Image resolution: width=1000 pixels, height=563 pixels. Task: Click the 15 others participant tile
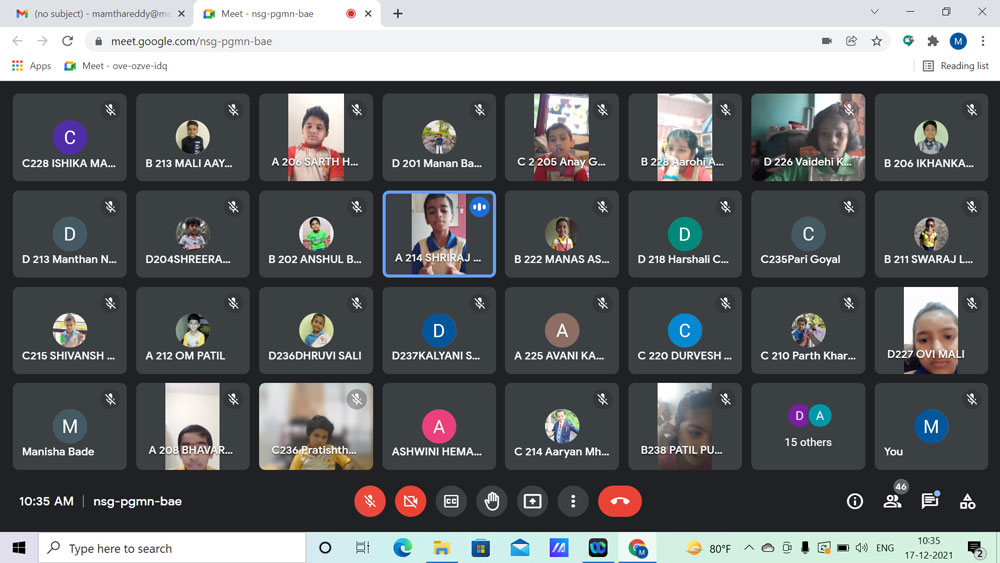click(x=808, y=426)
